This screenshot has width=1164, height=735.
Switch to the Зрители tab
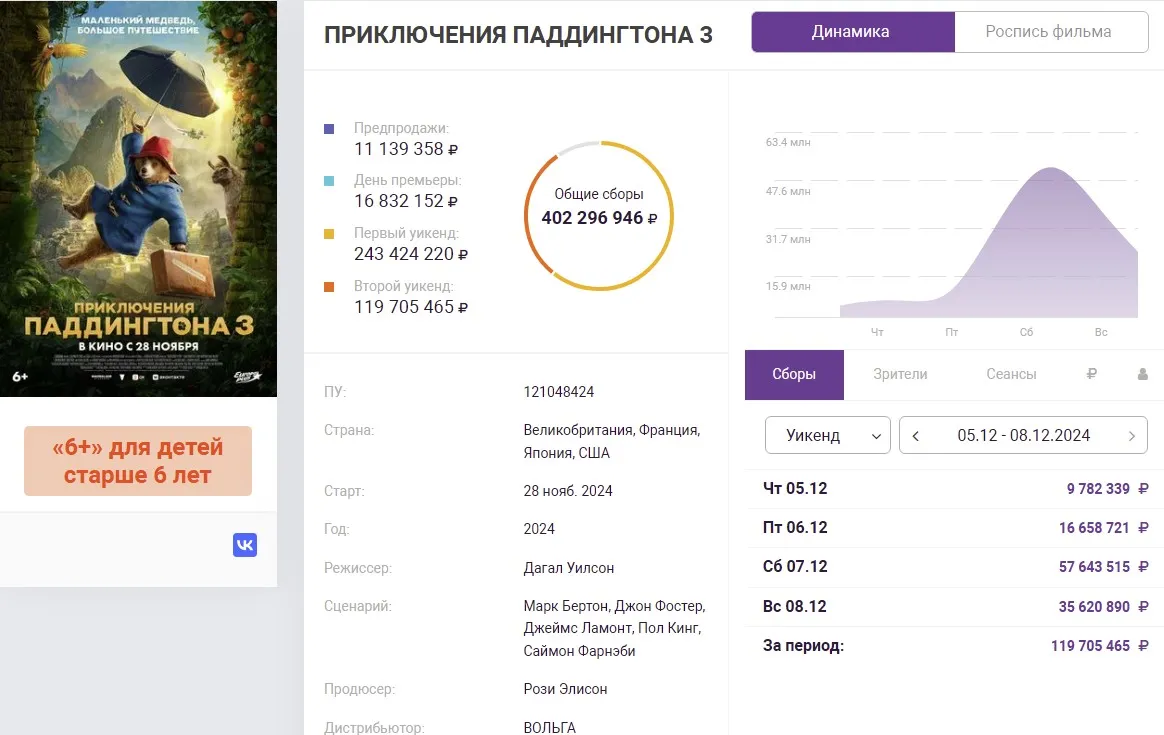[900, 374]
